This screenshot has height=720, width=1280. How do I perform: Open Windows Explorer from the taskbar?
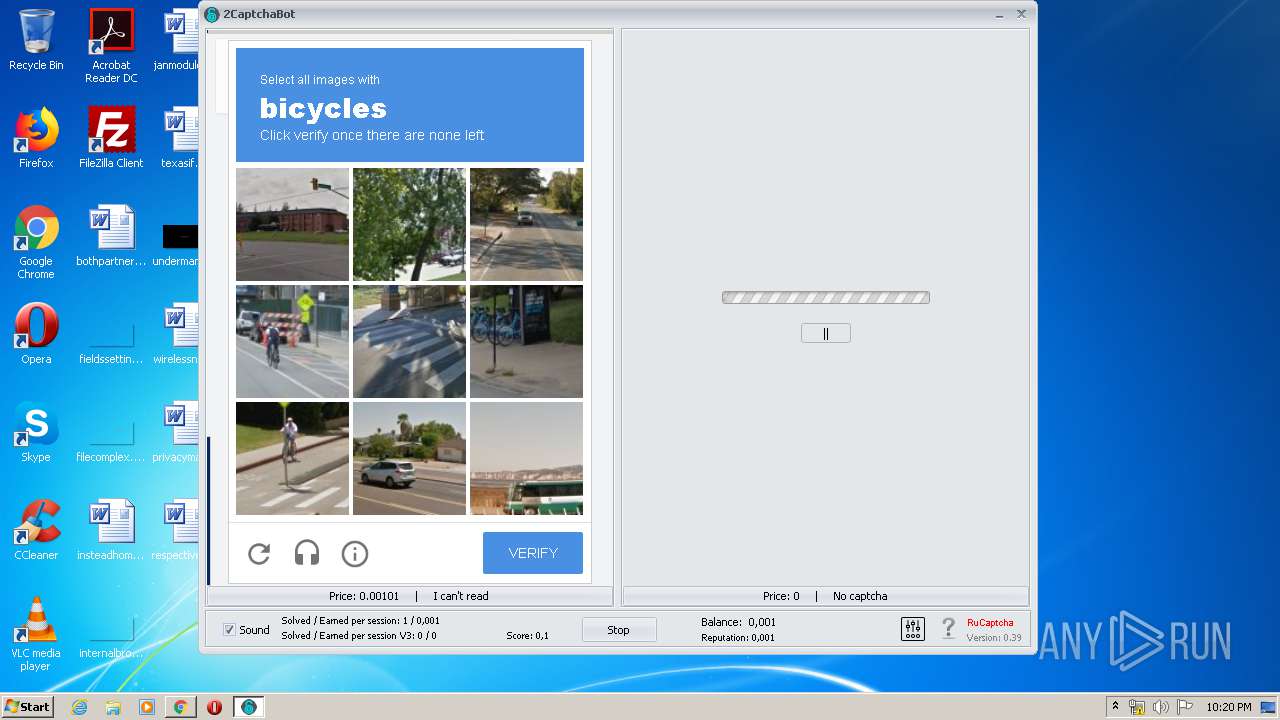coord(113,707)
